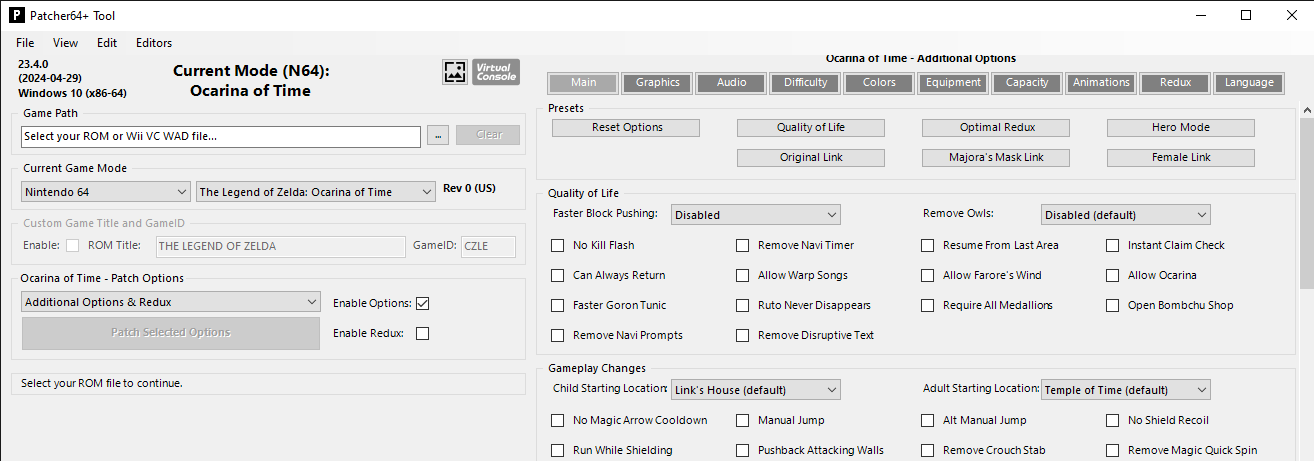Screen dimensions: 1314x461
Task: Enable No Kill Flash
Action: [558, 245]
